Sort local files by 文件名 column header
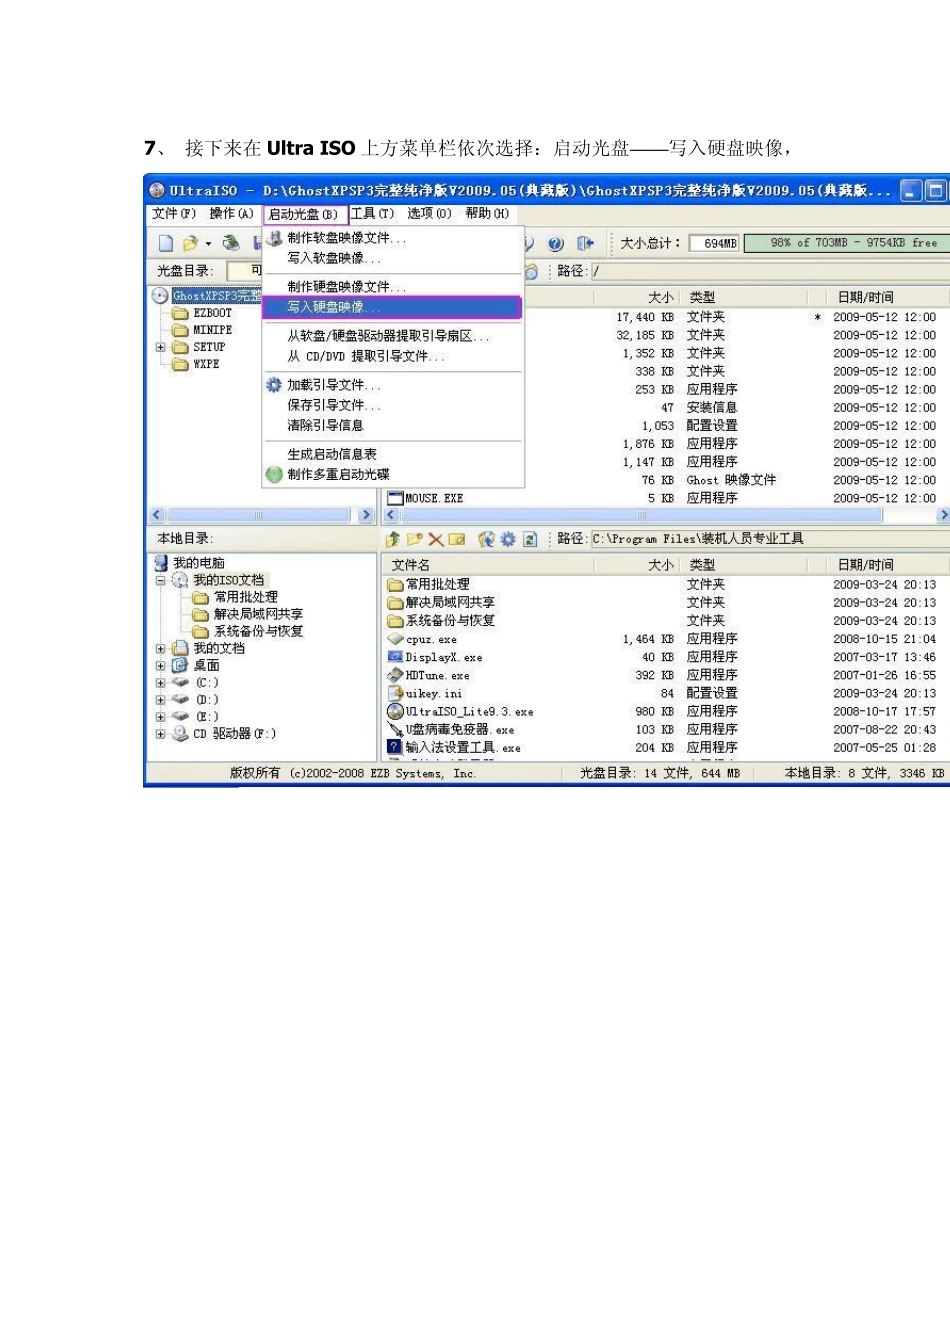This screenshot has height=1344, width=950. [489, 565]
